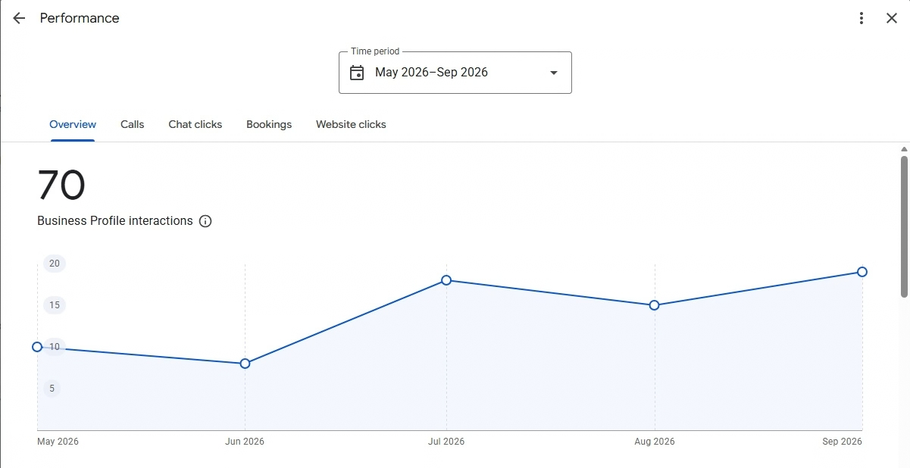Click the Business Profile interactions label
This screenshot has width=910, height=468.
(115, 221)
